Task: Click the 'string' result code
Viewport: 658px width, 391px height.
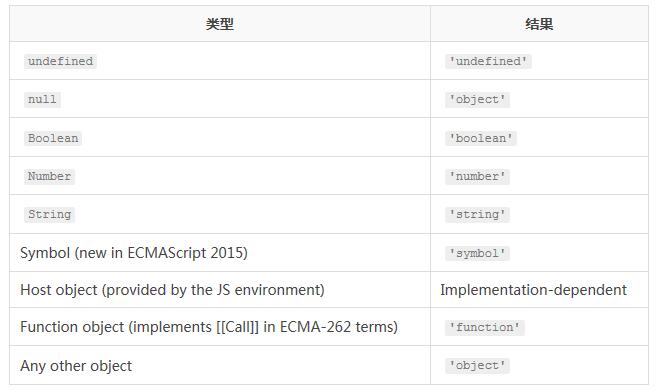Action: tap(478, 215)
